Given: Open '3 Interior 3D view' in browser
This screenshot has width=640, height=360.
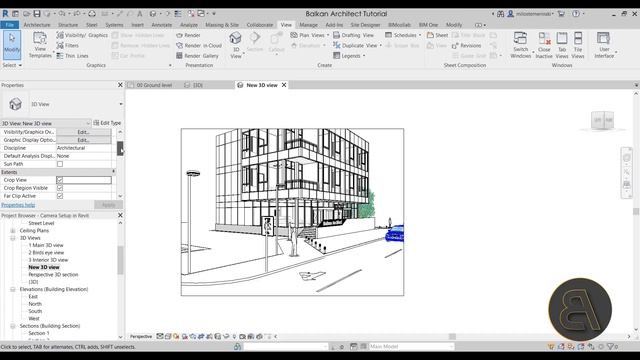Looking at the screenshot, I should pyautogui.click(x=48, y=260).
